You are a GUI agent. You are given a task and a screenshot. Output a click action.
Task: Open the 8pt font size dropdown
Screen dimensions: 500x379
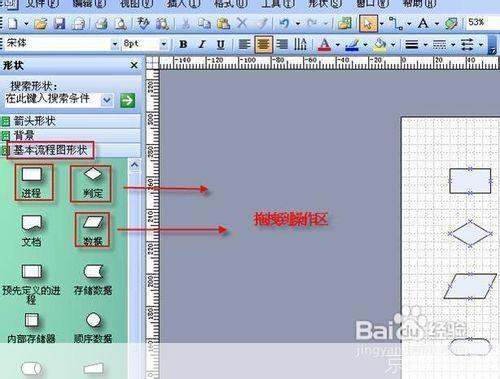tap(164, 44)
